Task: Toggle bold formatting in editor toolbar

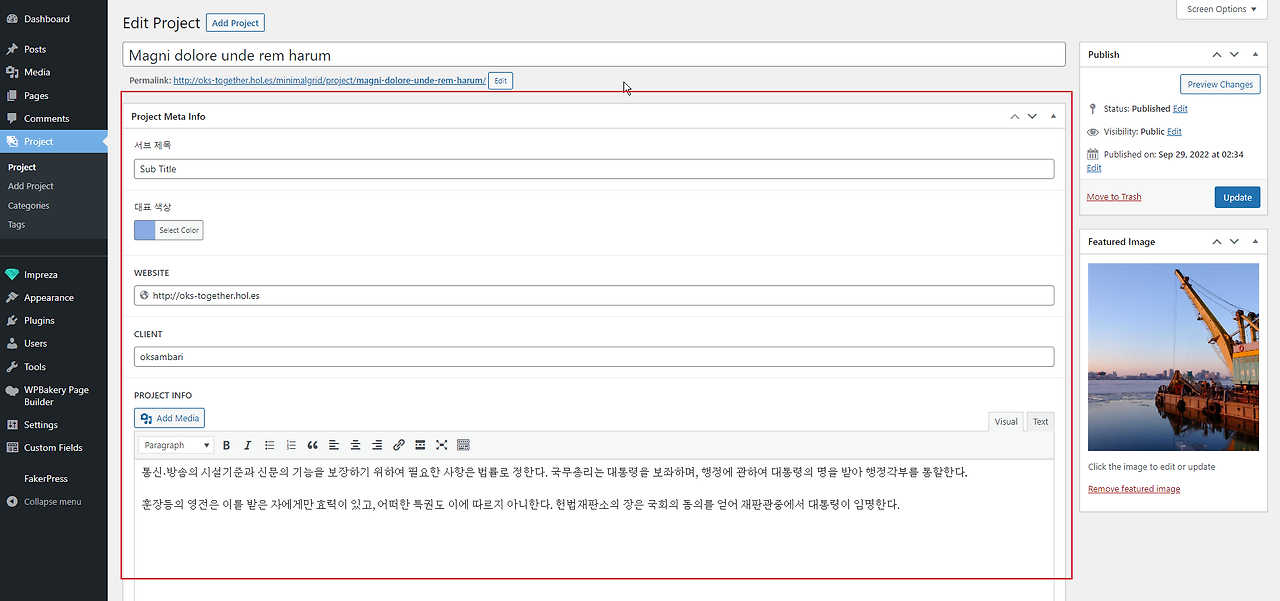Action: tap(226, 445)
